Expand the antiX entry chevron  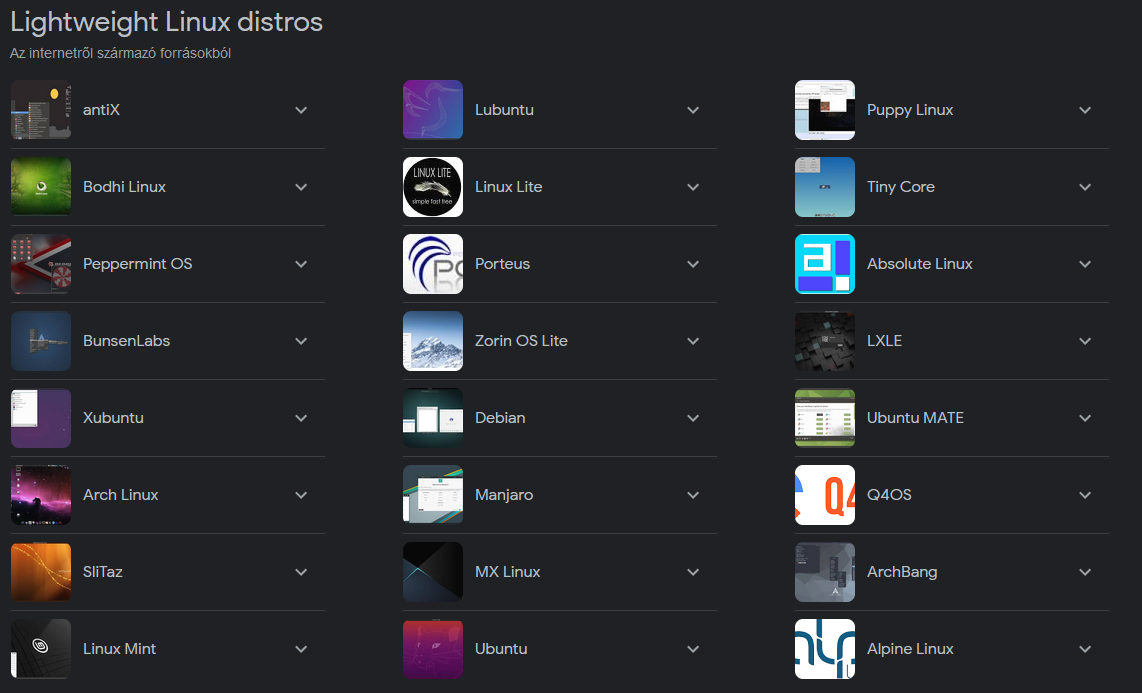[x=301, y=110]
